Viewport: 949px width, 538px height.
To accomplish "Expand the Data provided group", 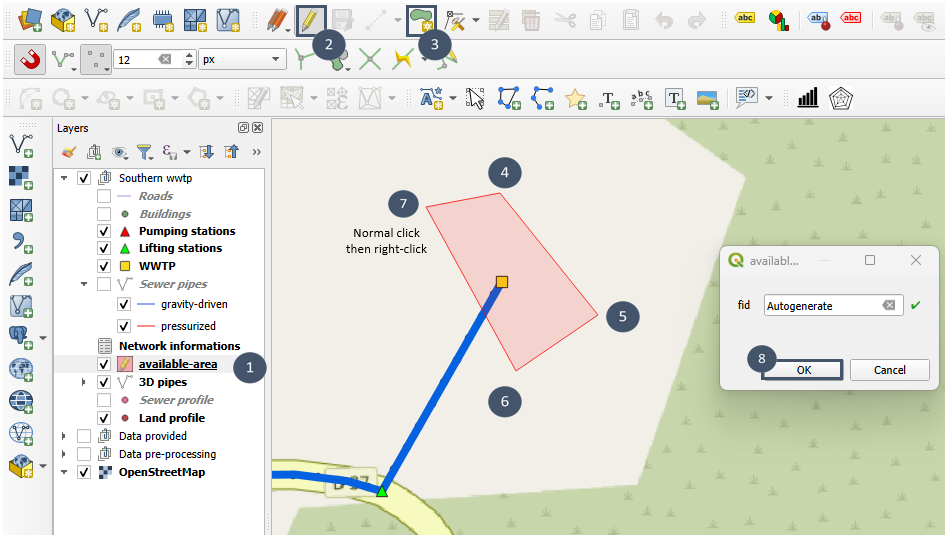I will [64, 436].
